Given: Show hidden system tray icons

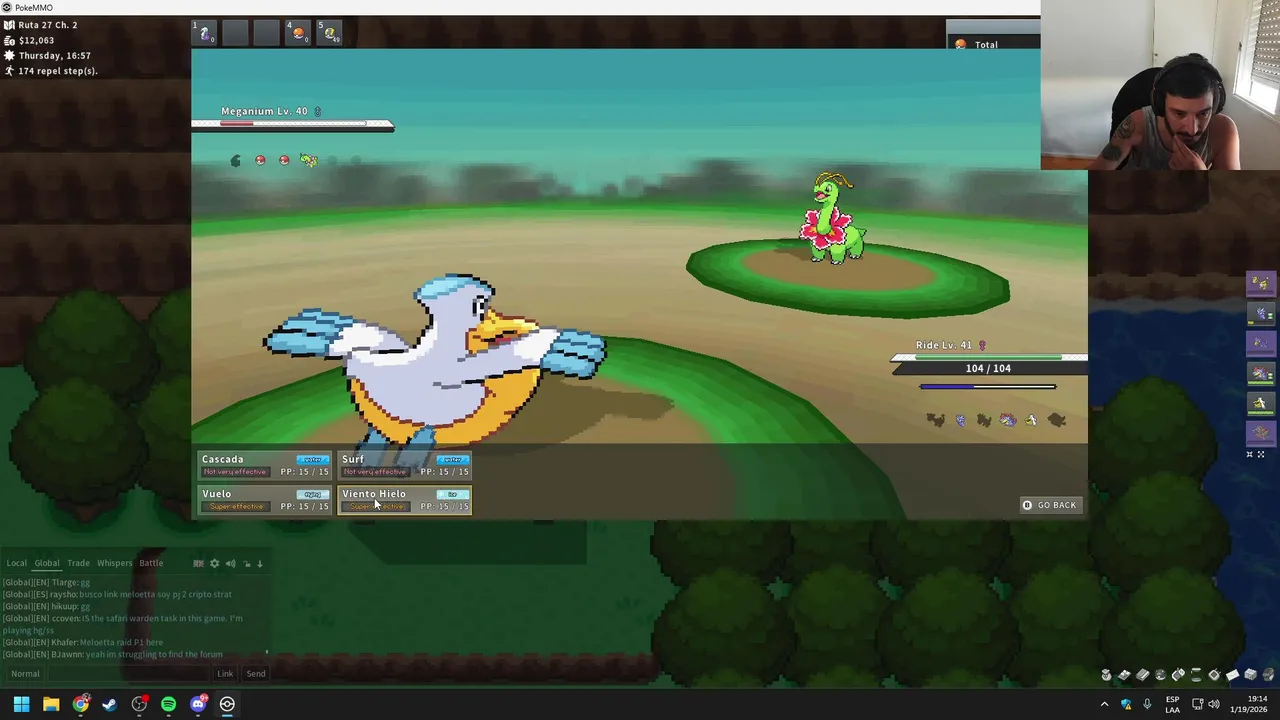Looking at the screenshot, I should (x=1104, y=704).
